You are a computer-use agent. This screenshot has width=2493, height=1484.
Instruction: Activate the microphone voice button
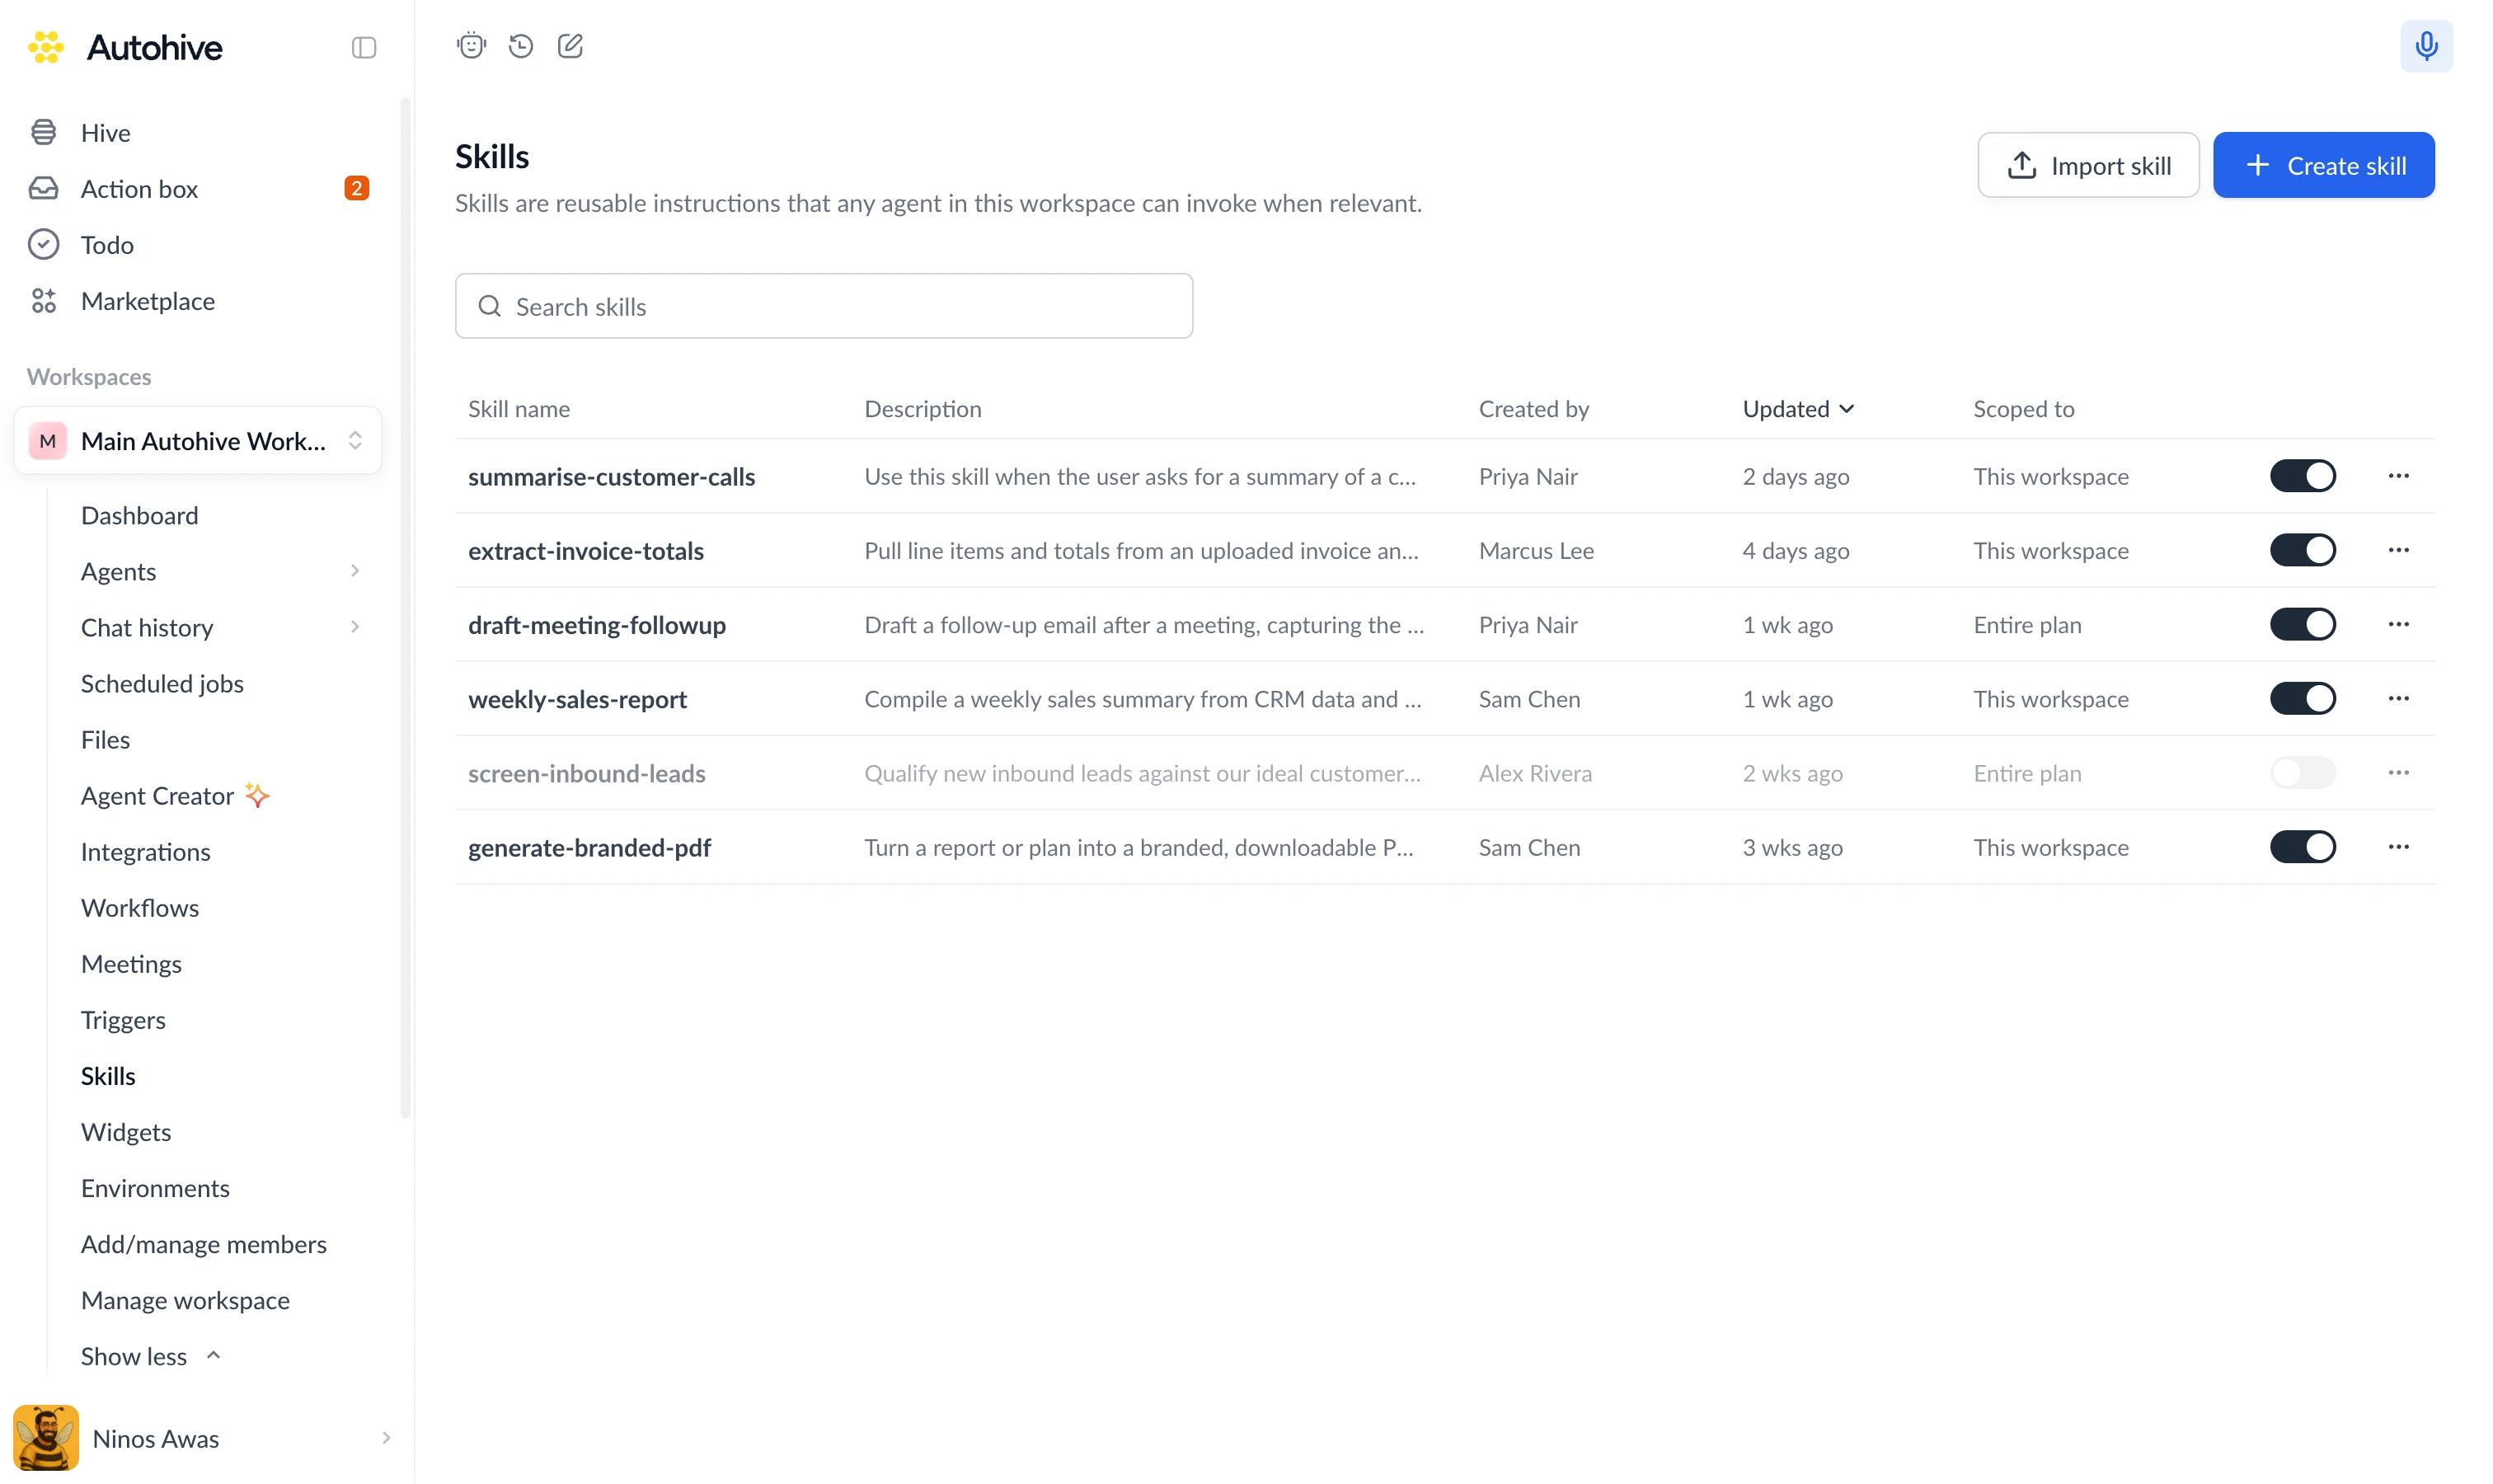[2426, 46]
